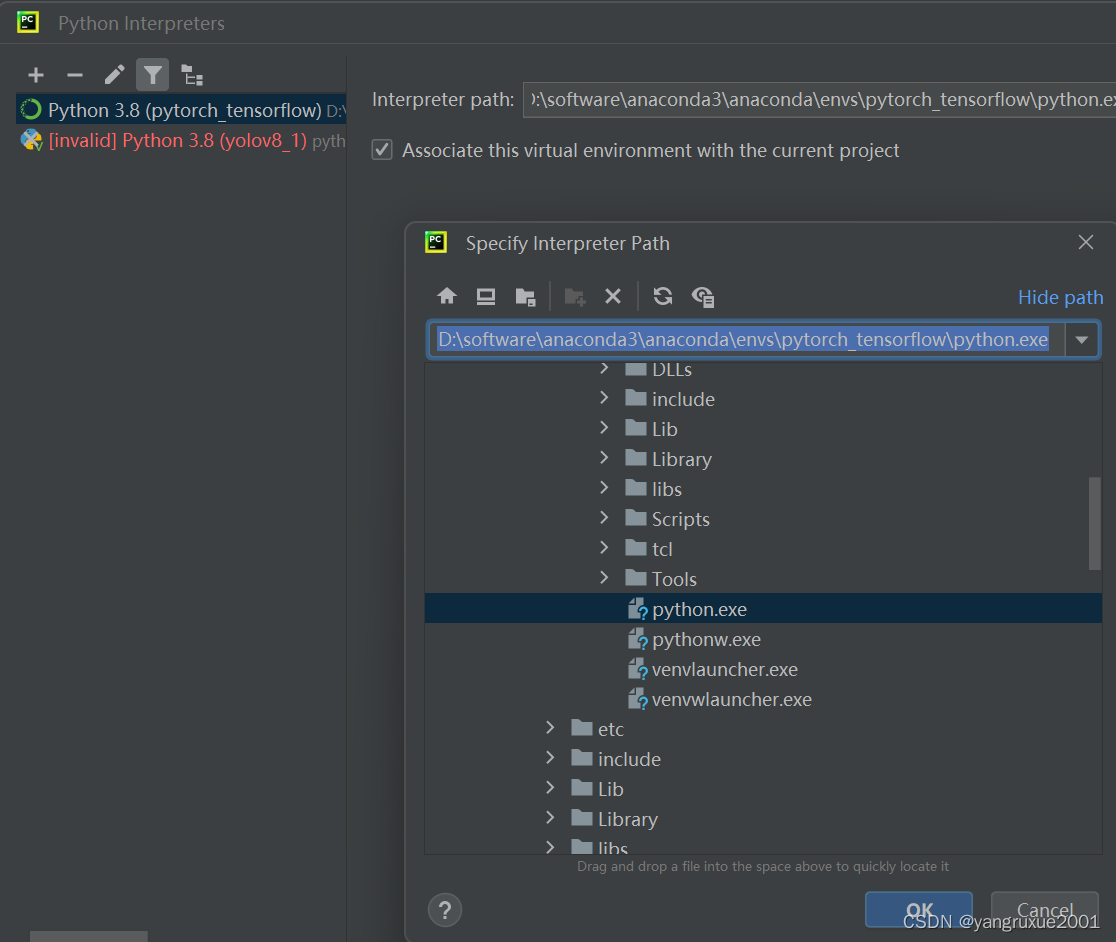Screen dimensions: 1116x942
Task: Click the venvlauncher.exe file icon
Action: coord(638,669)
